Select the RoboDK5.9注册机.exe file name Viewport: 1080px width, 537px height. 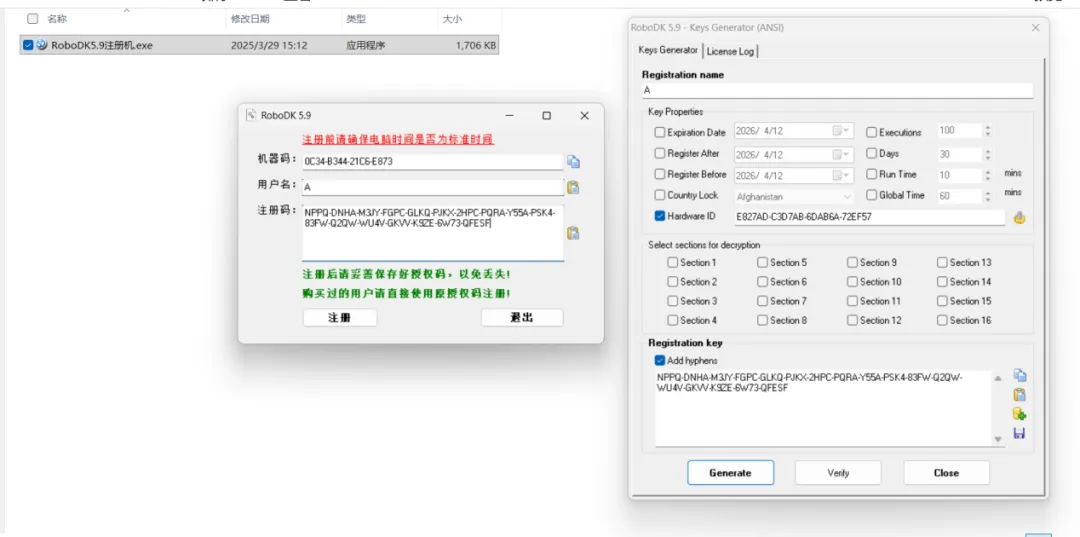102,46
